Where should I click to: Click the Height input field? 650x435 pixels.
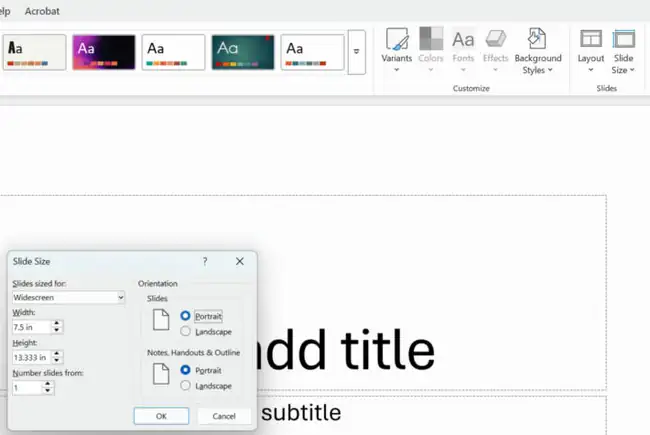click(x=32, y=357)
